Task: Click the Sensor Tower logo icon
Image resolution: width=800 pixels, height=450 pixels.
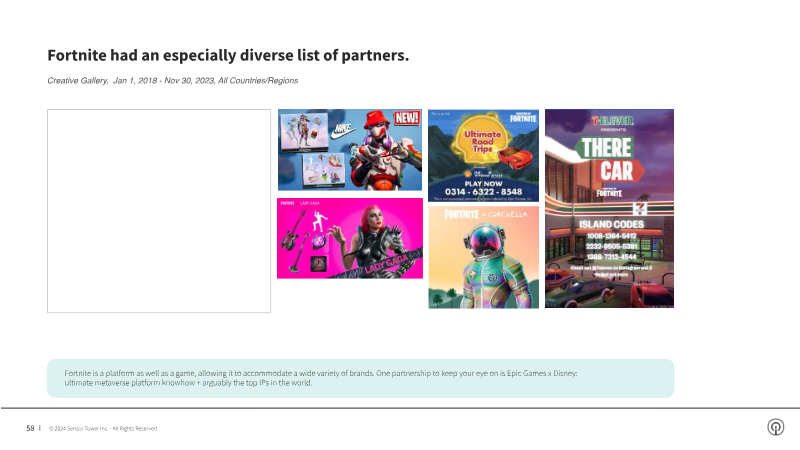Action: coord(775,427)
